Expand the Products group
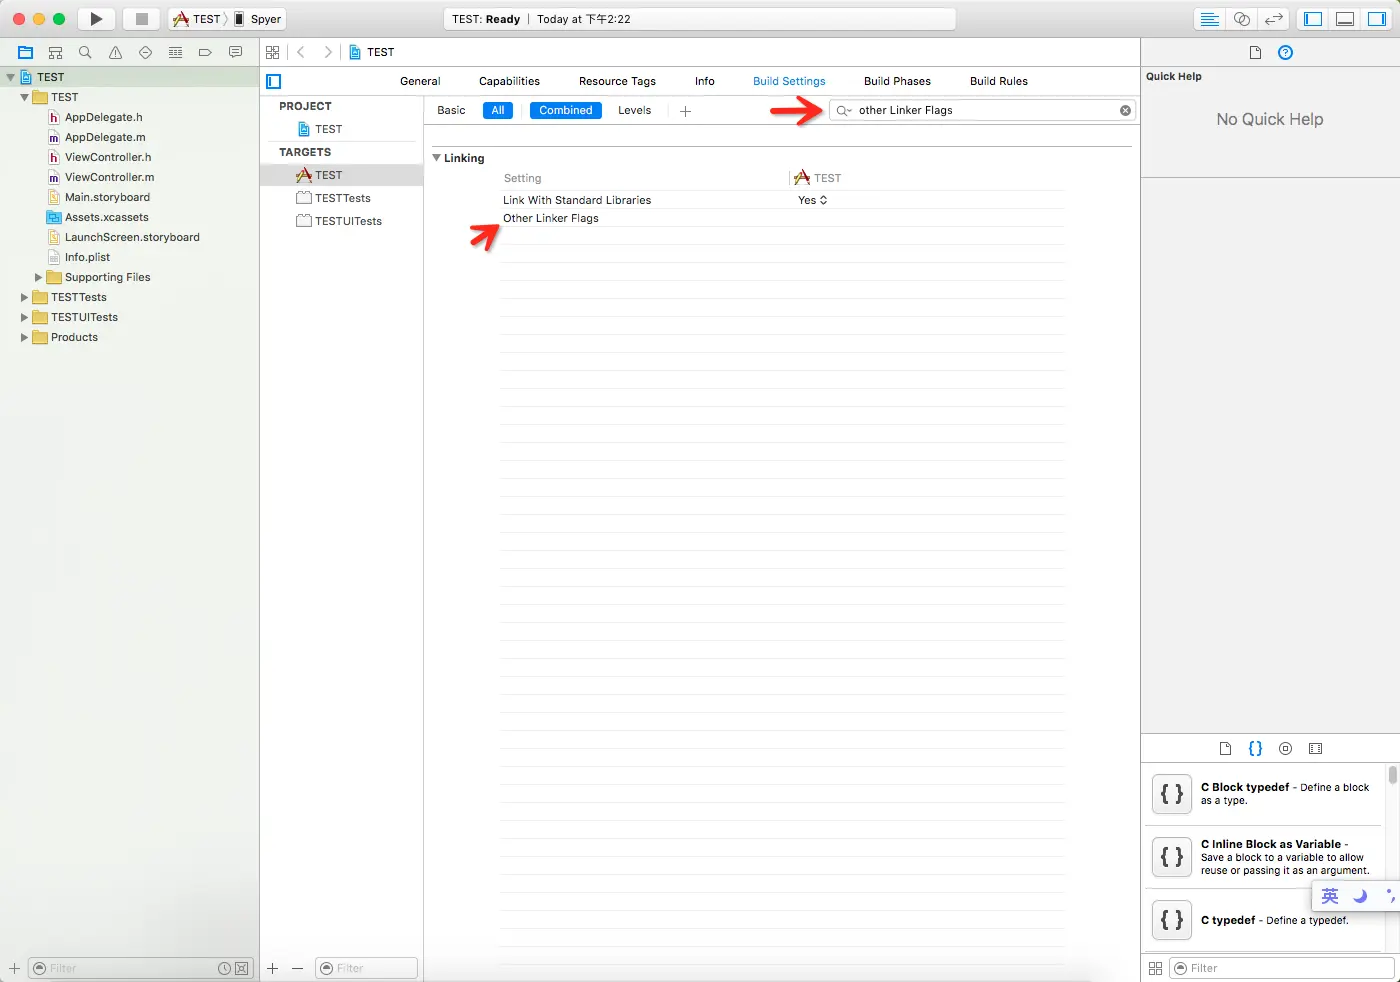1400x982 pixels. [24, 337]
